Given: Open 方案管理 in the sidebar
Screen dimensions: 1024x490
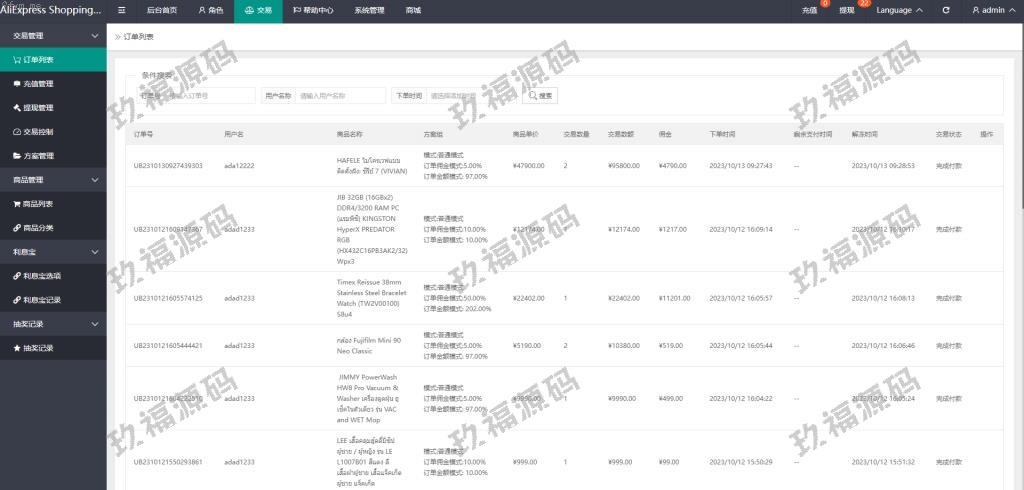Looking at the screenshot, I should 53,155.
